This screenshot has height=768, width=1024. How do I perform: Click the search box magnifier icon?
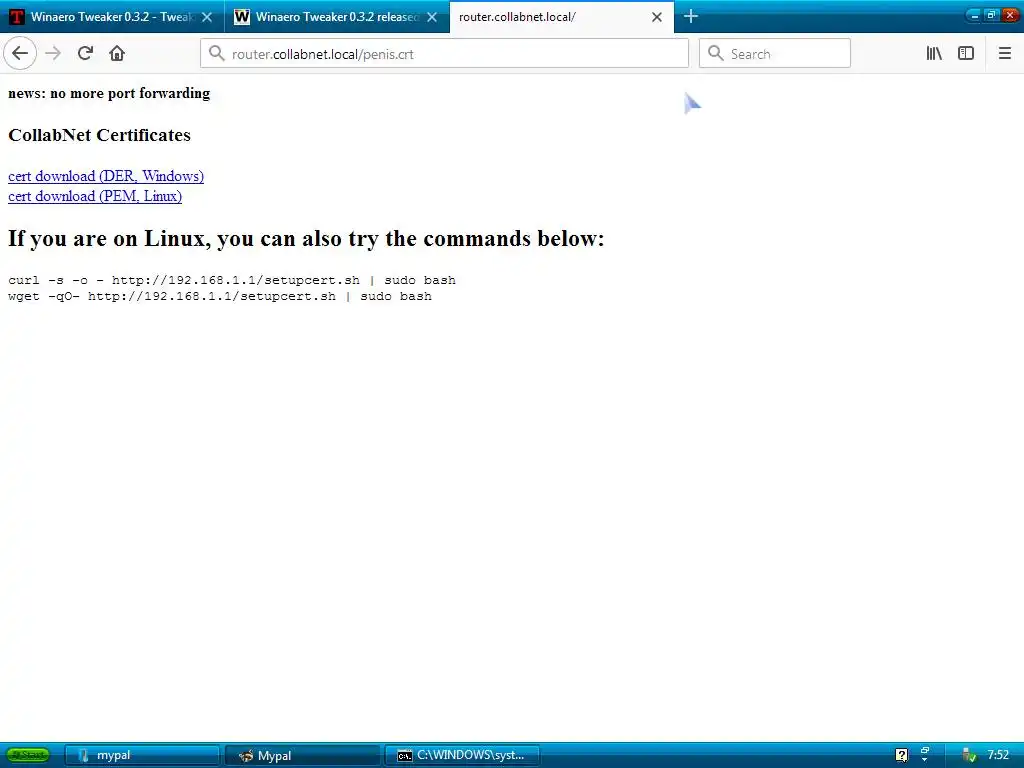716,53
